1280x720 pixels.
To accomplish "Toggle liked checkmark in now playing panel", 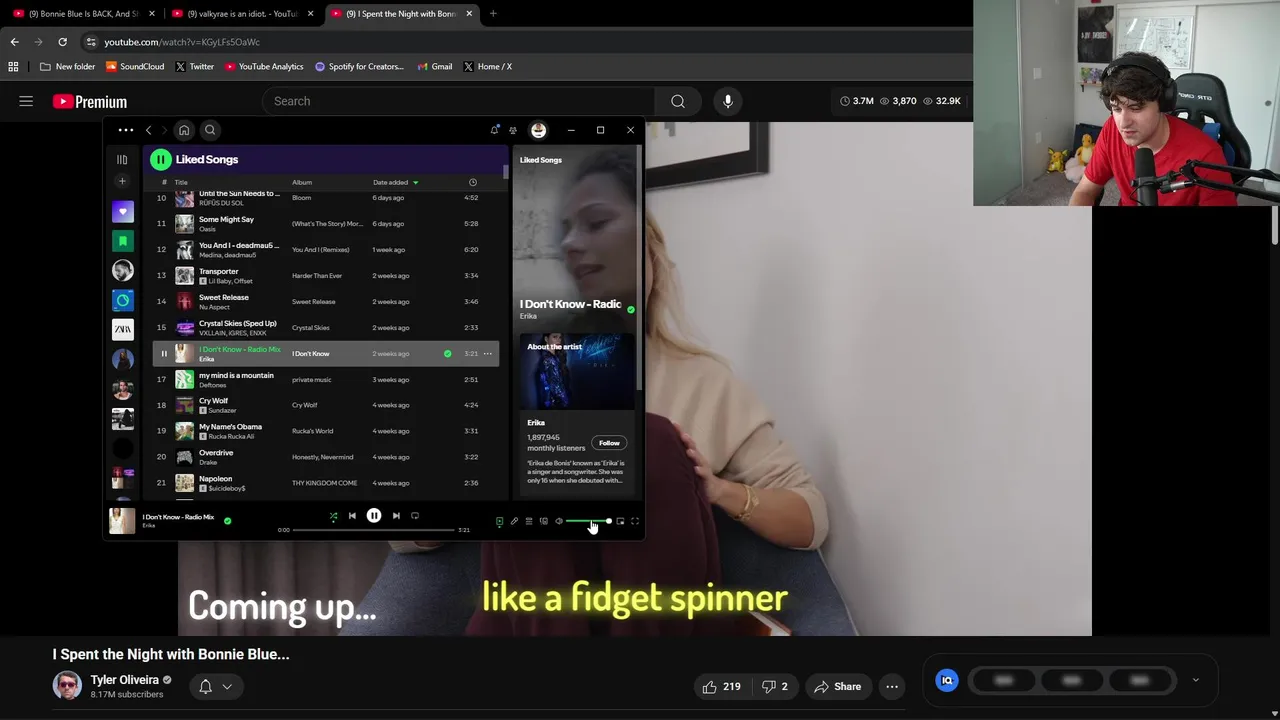I will click(x=630, y=310).
